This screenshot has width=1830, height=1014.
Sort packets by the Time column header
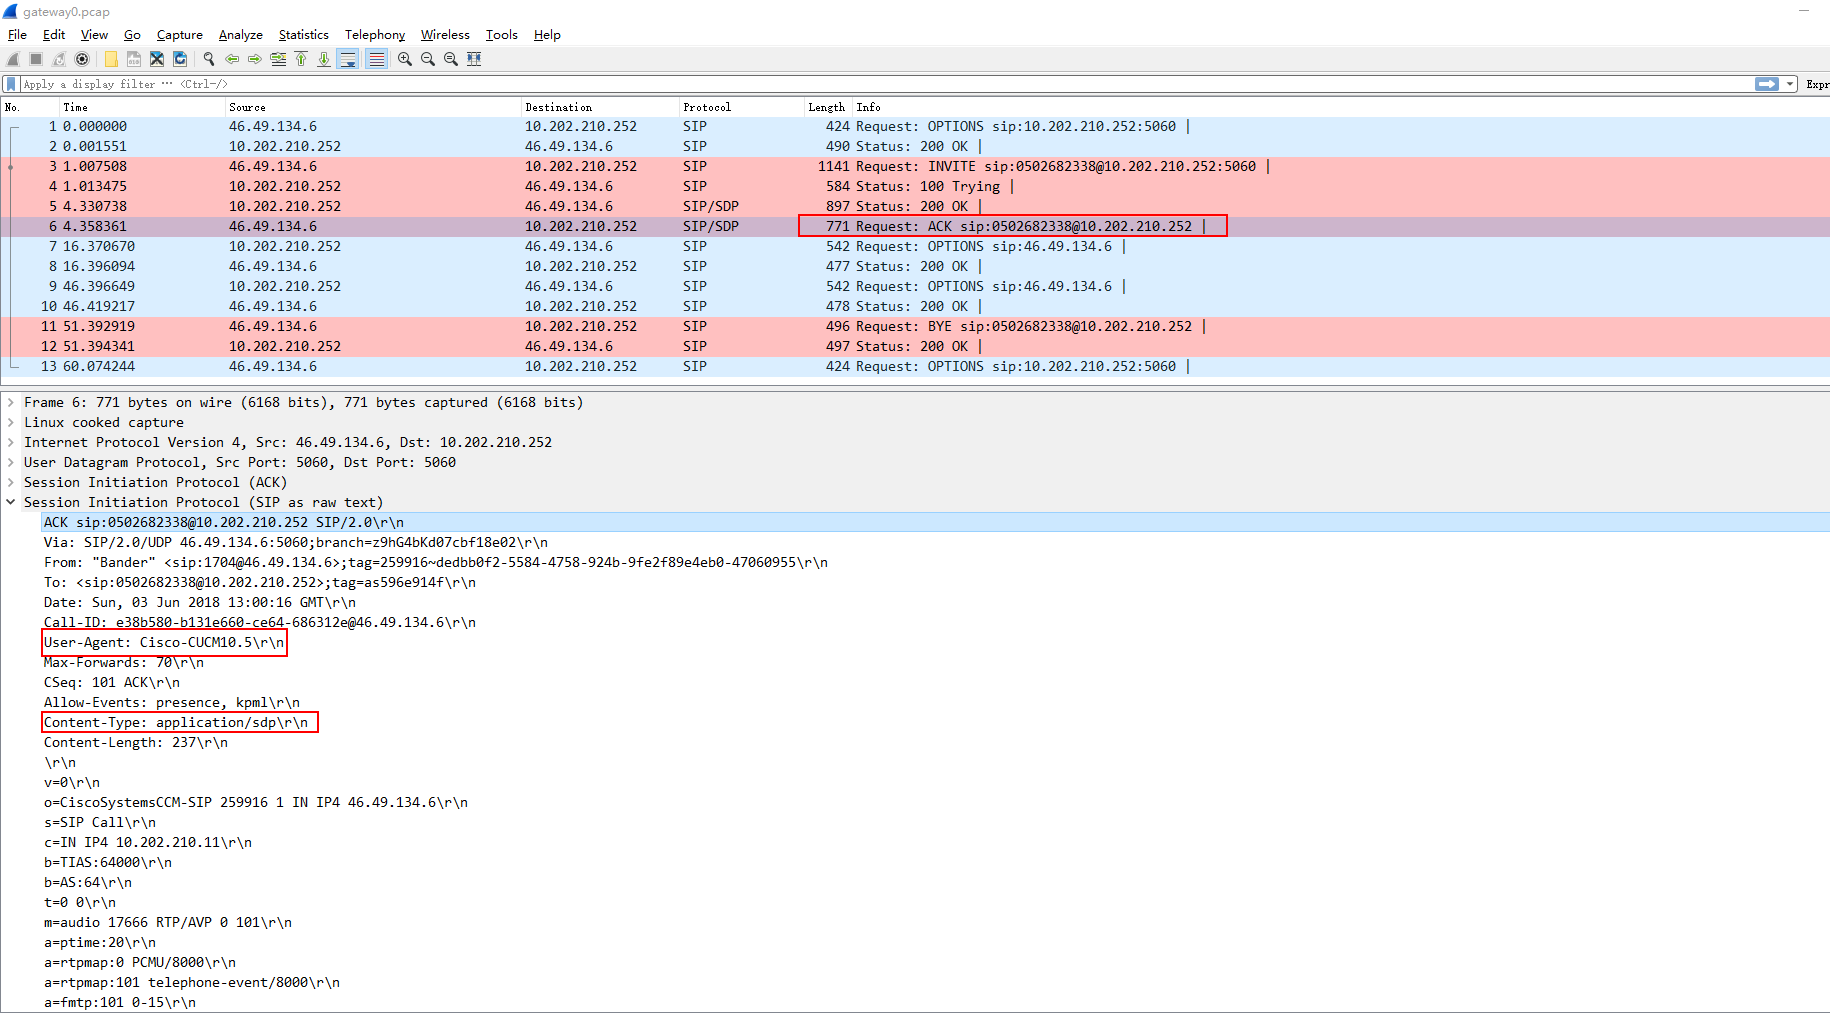point(142,107)
